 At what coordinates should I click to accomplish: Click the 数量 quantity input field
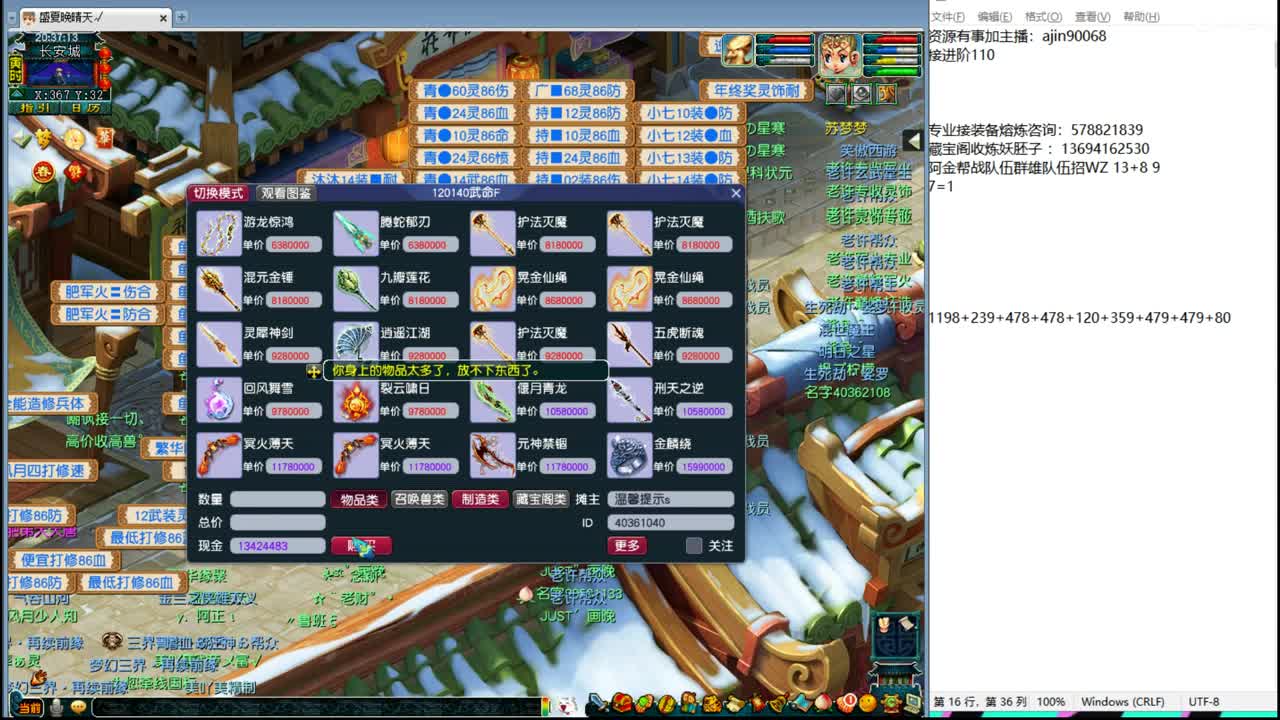(278, 499)
